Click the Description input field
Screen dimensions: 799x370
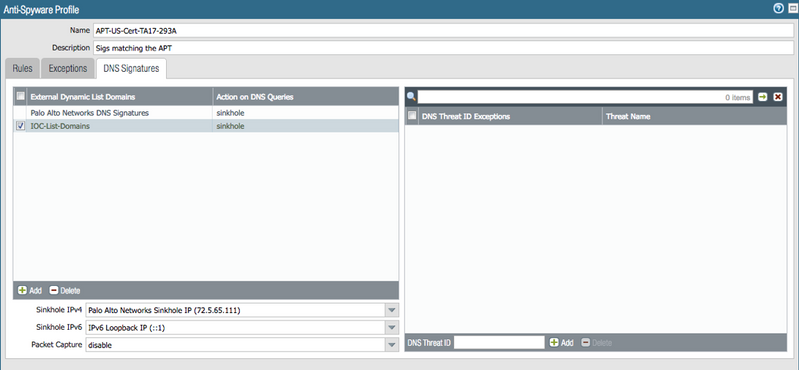tap(443, 48)
